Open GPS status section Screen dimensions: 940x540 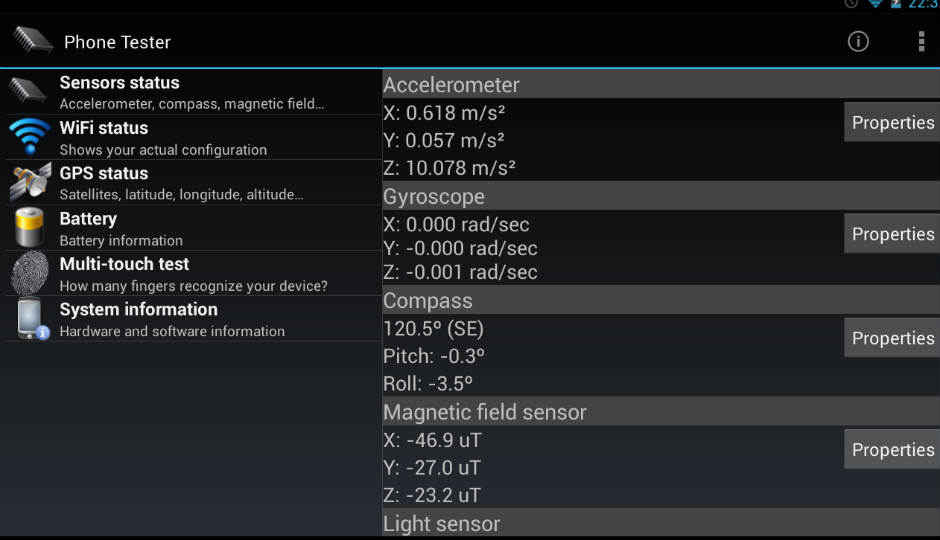(x=193, y=183)
